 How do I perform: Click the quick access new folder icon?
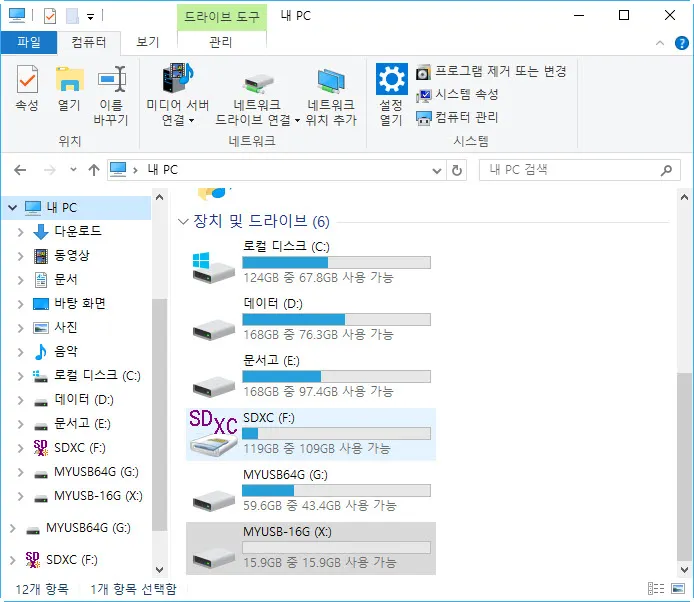(72, 16)
